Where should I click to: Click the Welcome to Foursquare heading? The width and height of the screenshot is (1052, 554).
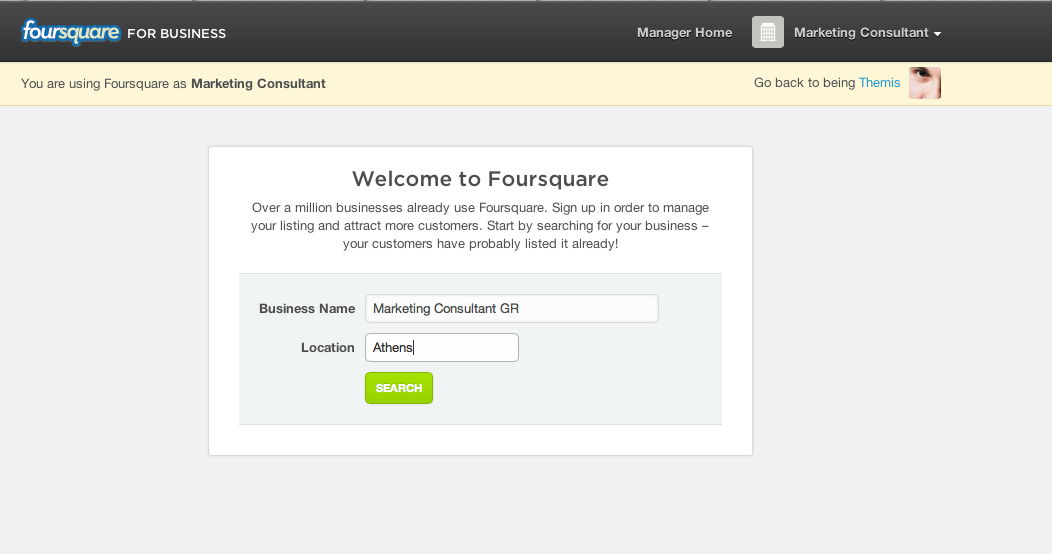480,179
